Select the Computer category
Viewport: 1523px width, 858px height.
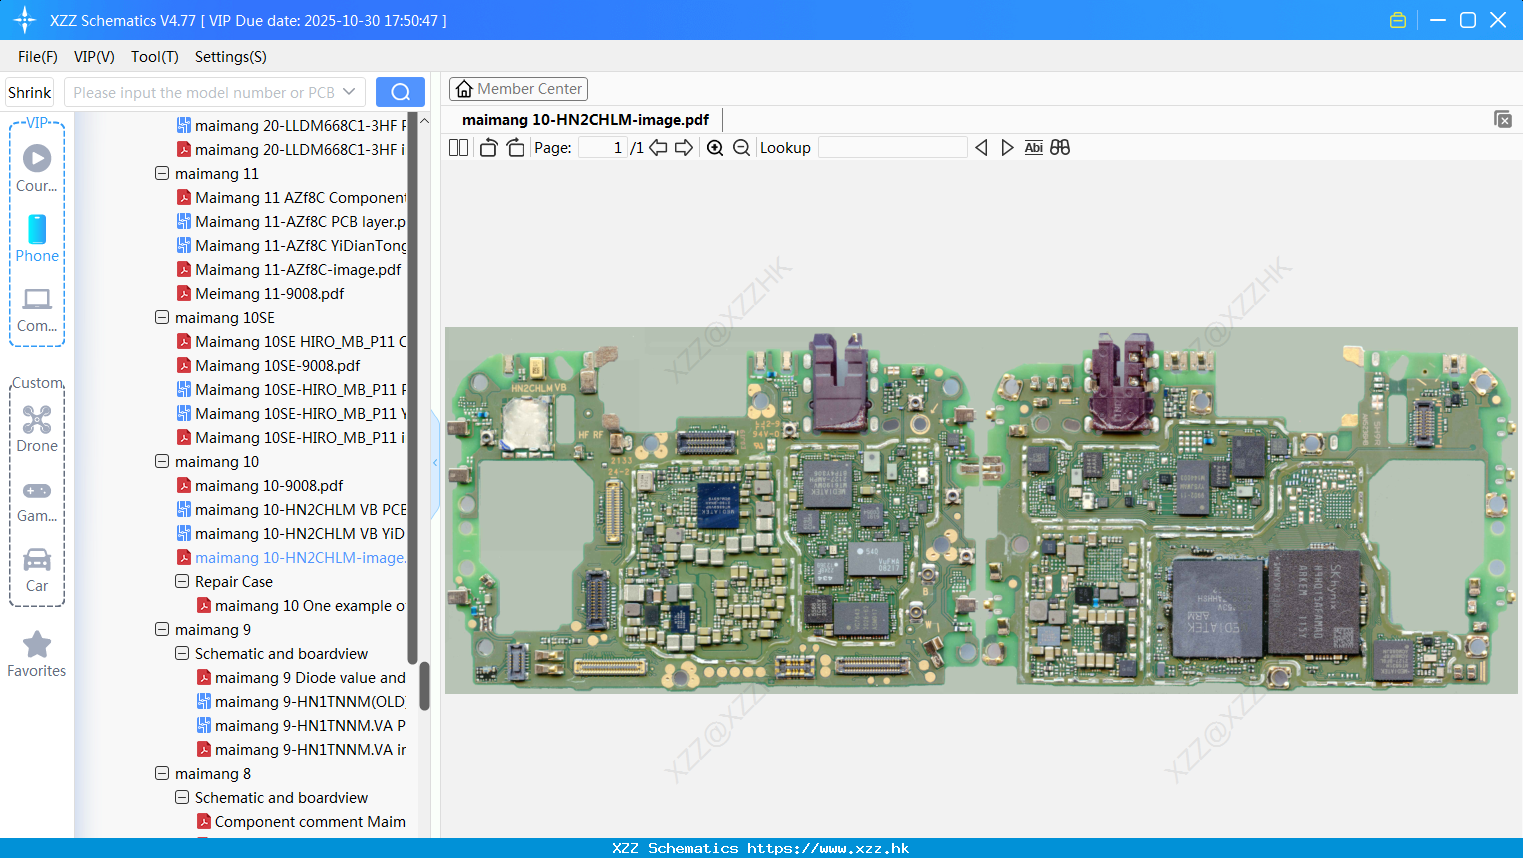37,309
